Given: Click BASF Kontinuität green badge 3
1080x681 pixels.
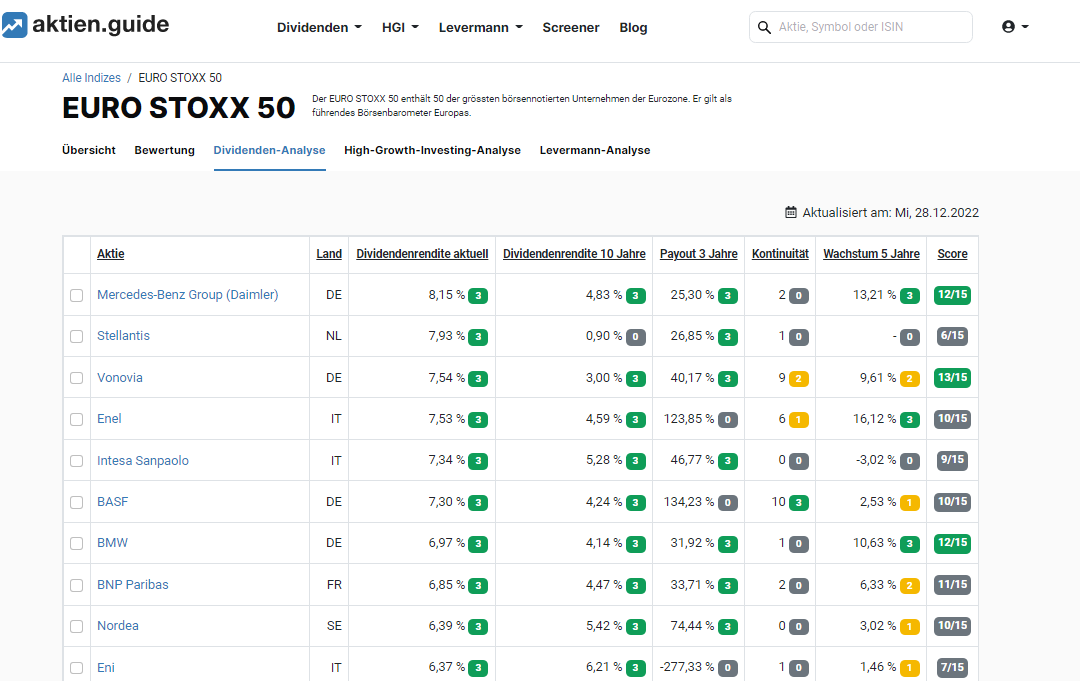Looking at the screenshot, I should pos(799,503).
